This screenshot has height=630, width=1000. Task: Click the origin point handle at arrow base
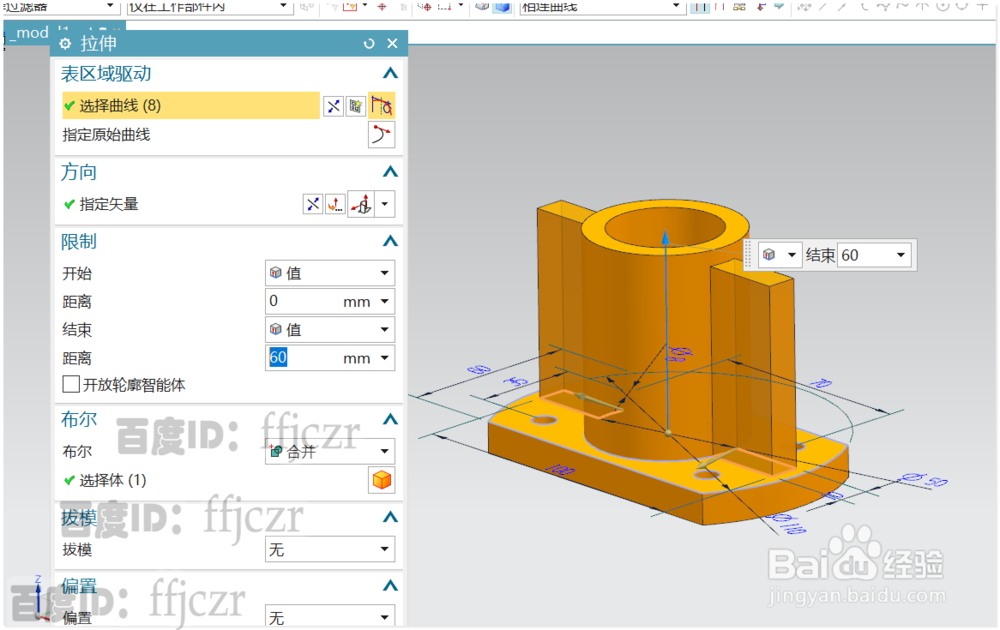[668, 433]
